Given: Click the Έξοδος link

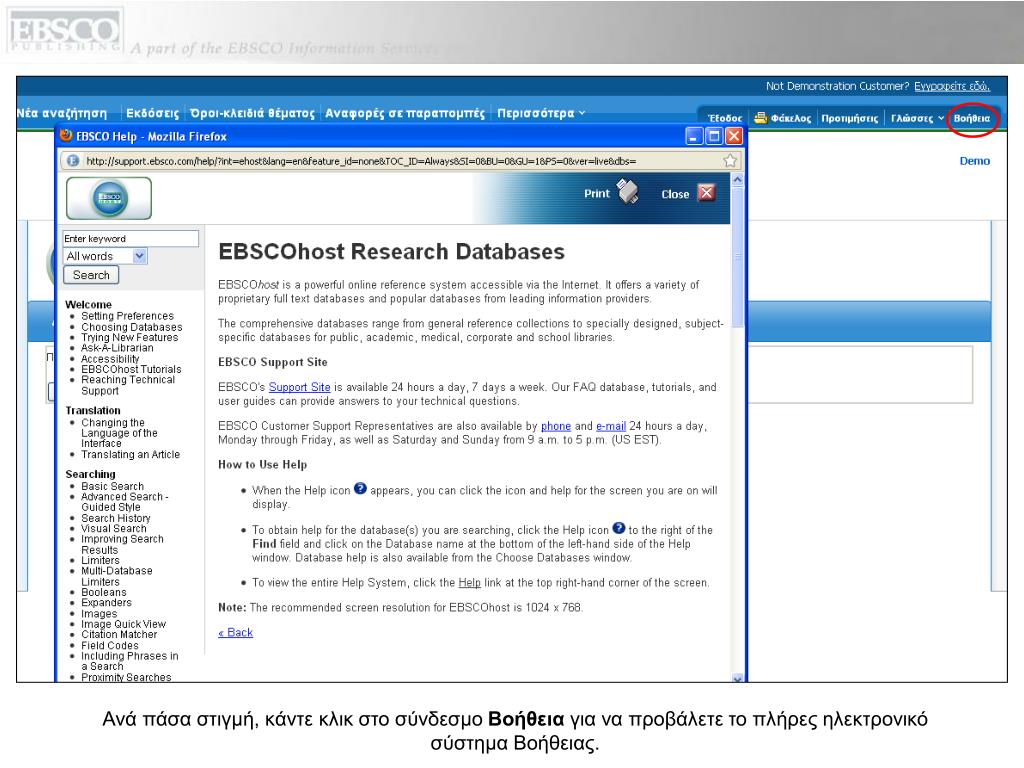Looking at the screenshot, I should (725, 118).
